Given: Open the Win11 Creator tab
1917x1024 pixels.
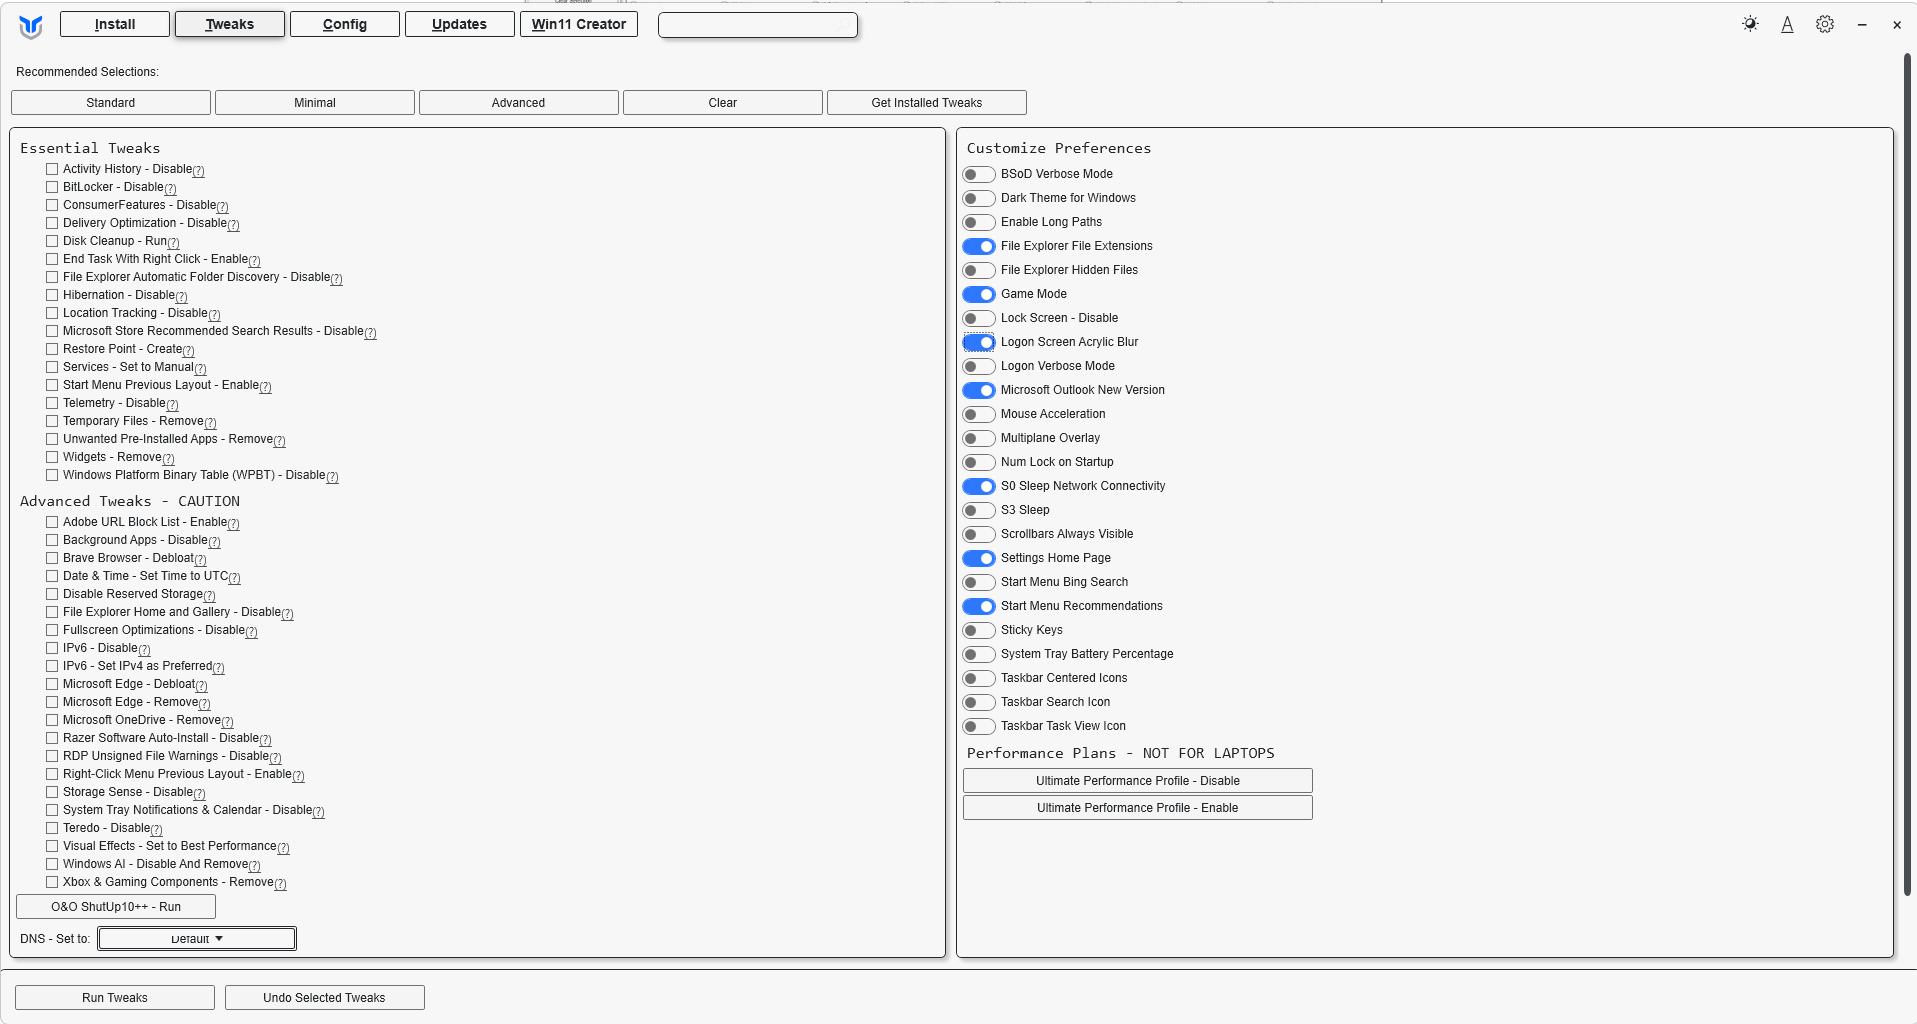Looking at the screenshot, I should 579,24.
